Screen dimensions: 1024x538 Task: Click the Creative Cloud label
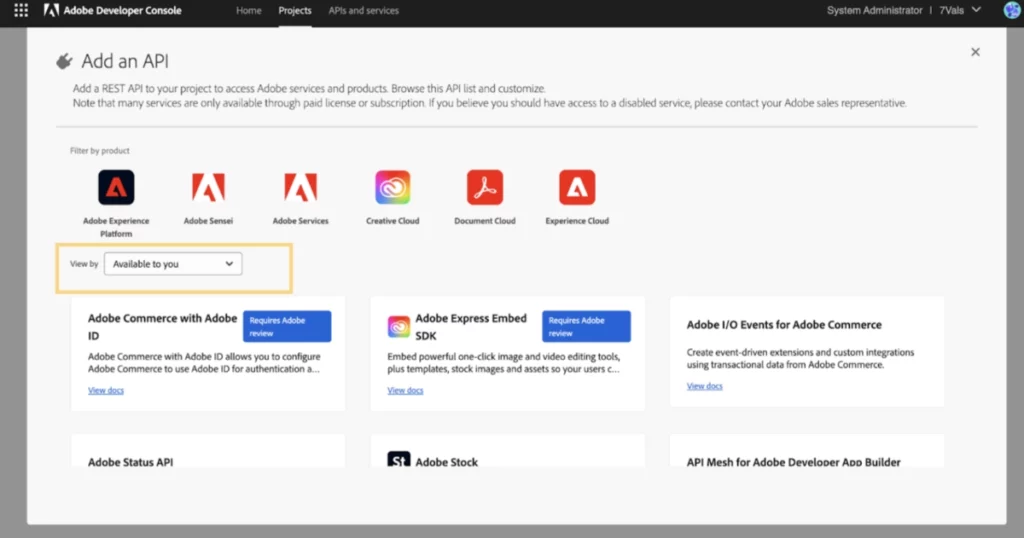click(x=392, y=221)
